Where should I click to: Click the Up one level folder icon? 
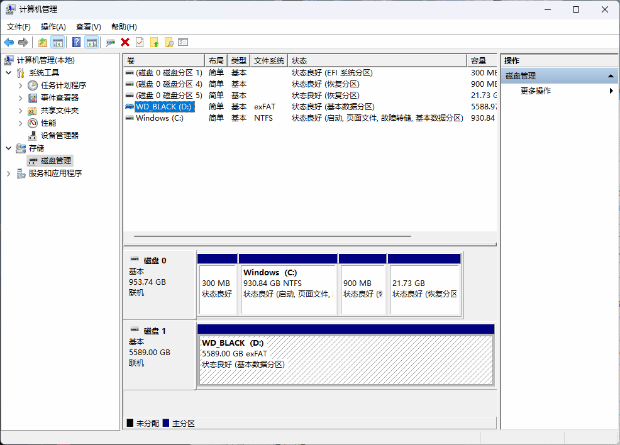(x=42, y=42)
